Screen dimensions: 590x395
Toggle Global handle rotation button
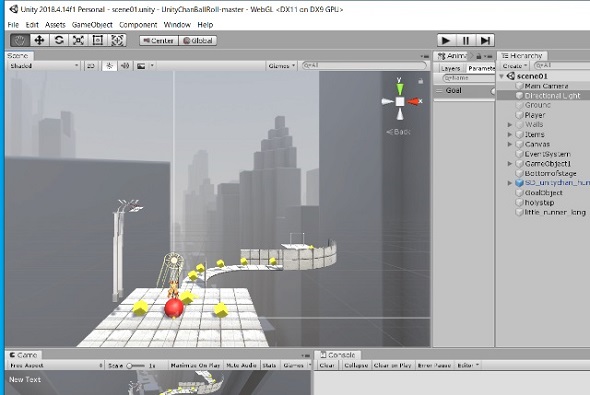coord(198,41)
